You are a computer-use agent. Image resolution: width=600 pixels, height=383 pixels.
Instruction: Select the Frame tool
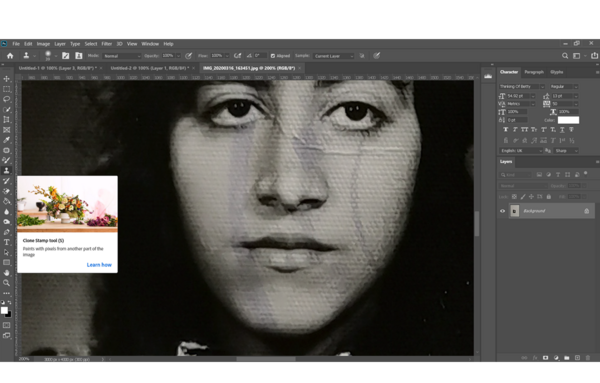[x=7, y=130]
